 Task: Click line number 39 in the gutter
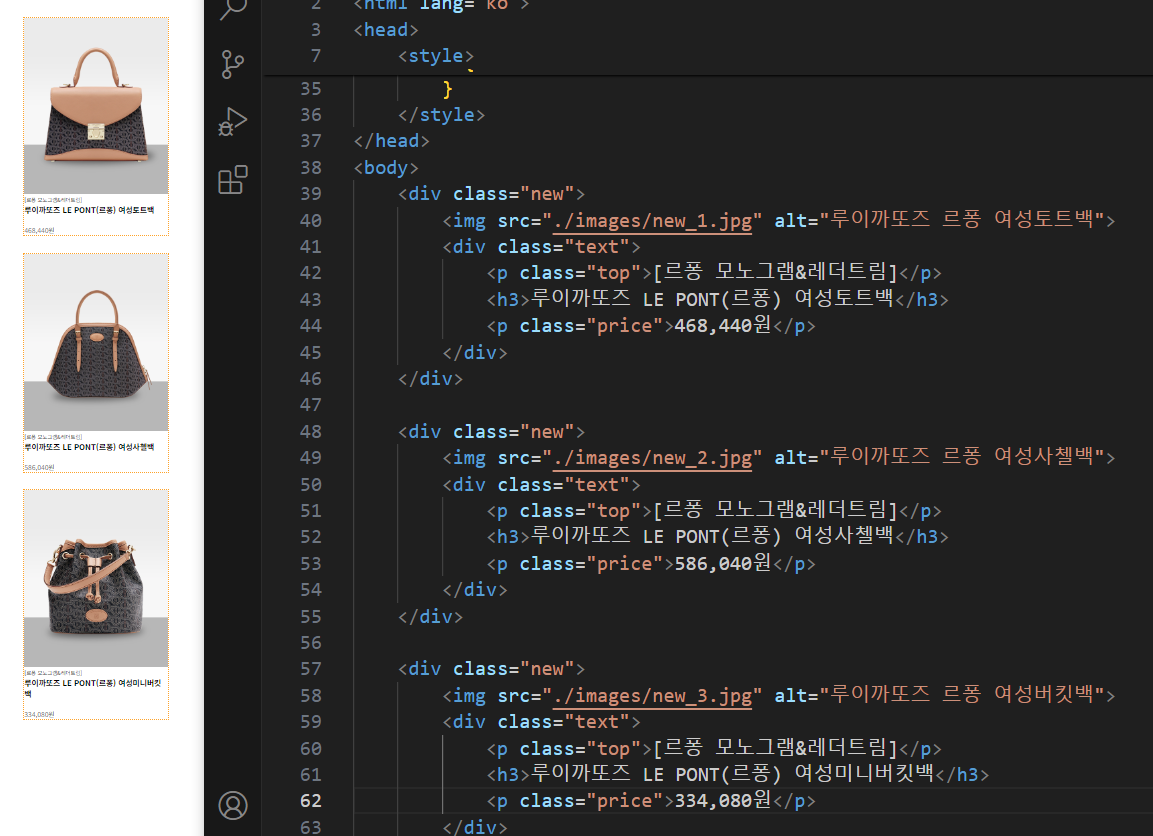point(311,194)
